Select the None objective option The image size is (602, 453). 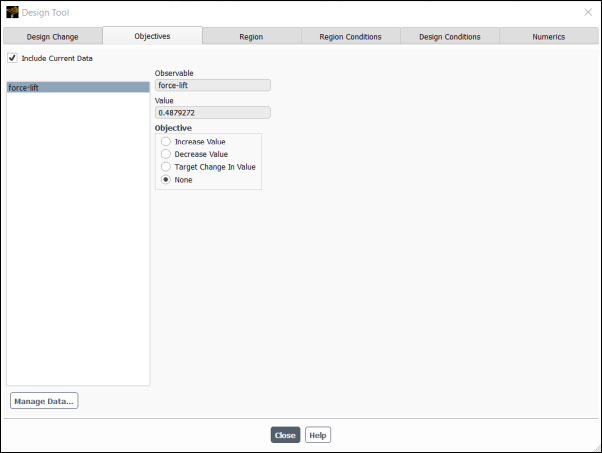(x=166, y=180)
